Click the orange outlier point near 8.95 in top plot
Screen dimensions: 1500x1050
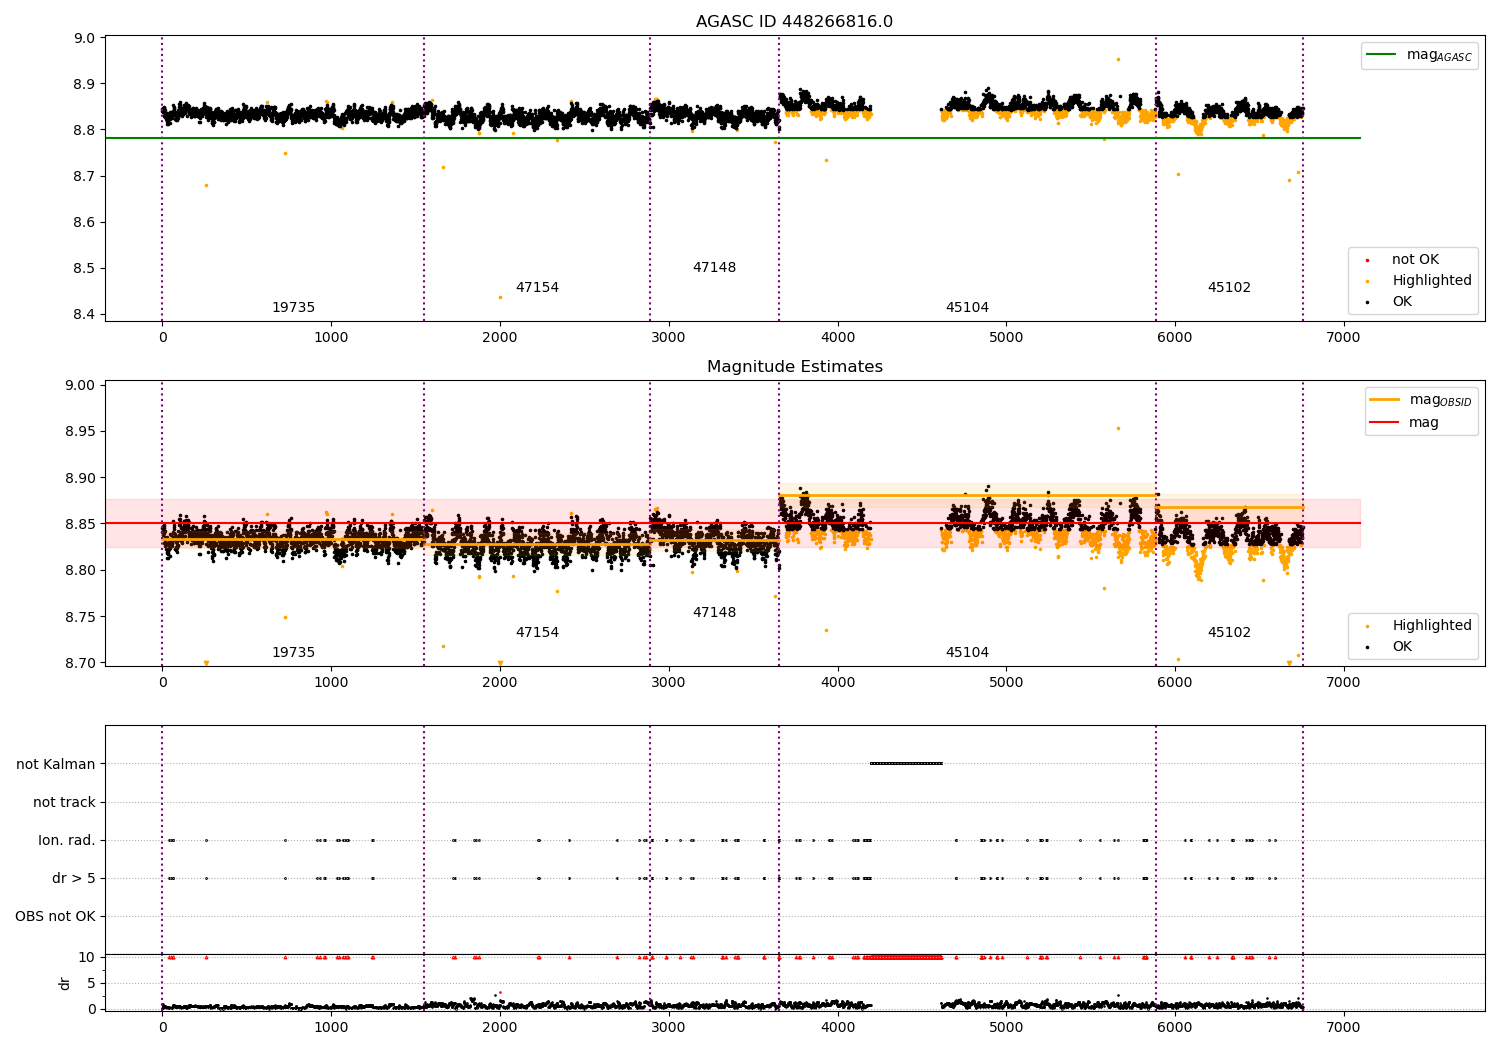(x=1118, y=59)
